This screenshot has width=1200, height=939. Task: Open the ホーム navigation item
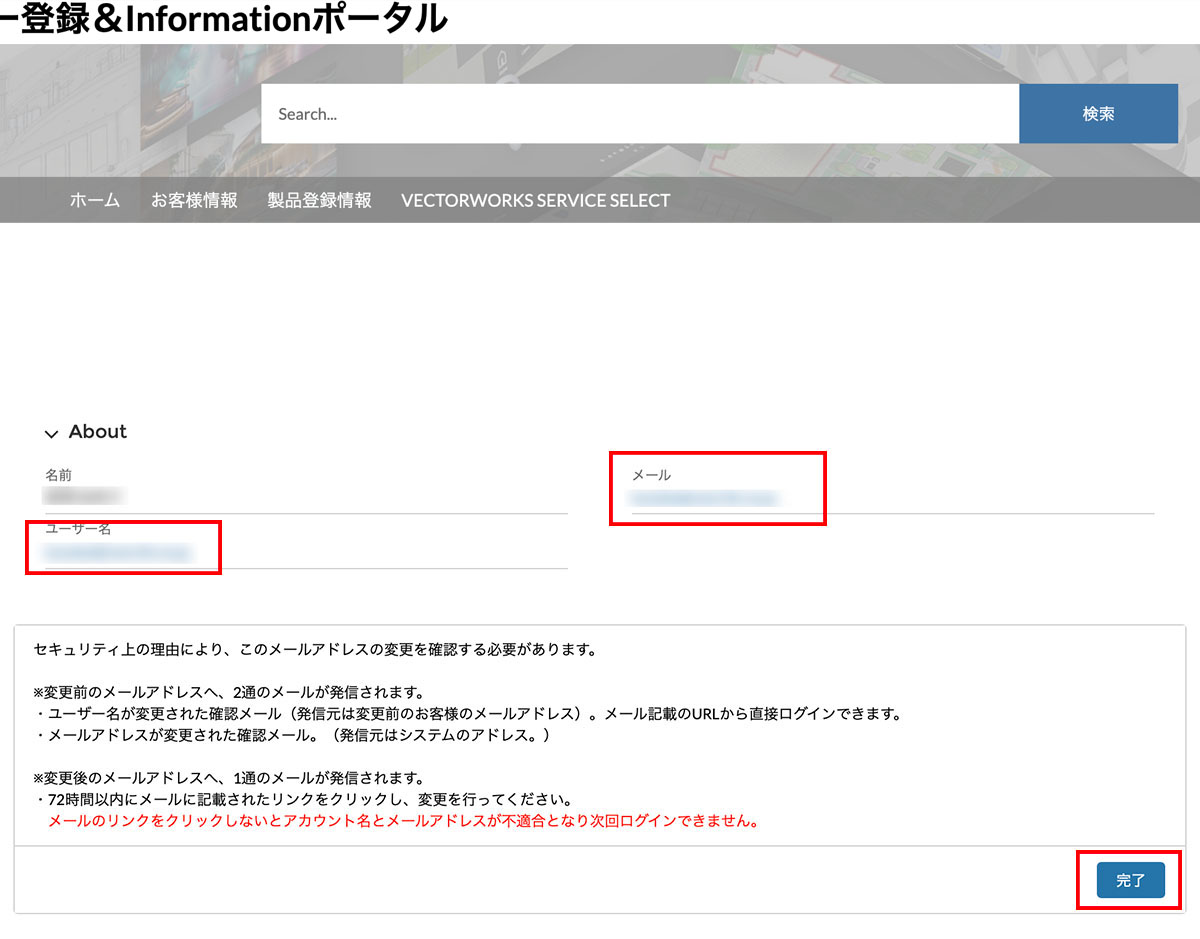pos(95,200)
